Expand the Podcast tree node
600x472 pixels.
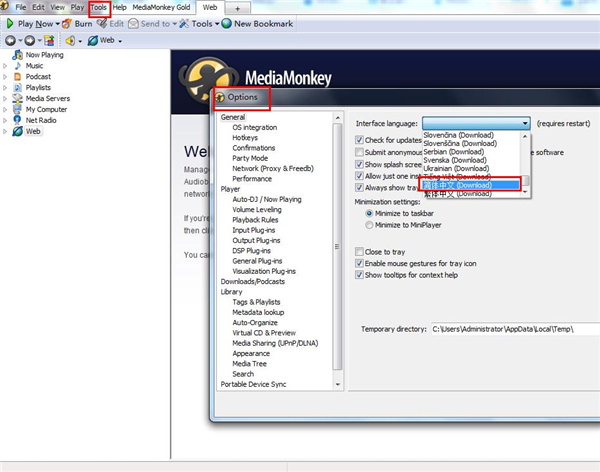click(x=5, y=77)
